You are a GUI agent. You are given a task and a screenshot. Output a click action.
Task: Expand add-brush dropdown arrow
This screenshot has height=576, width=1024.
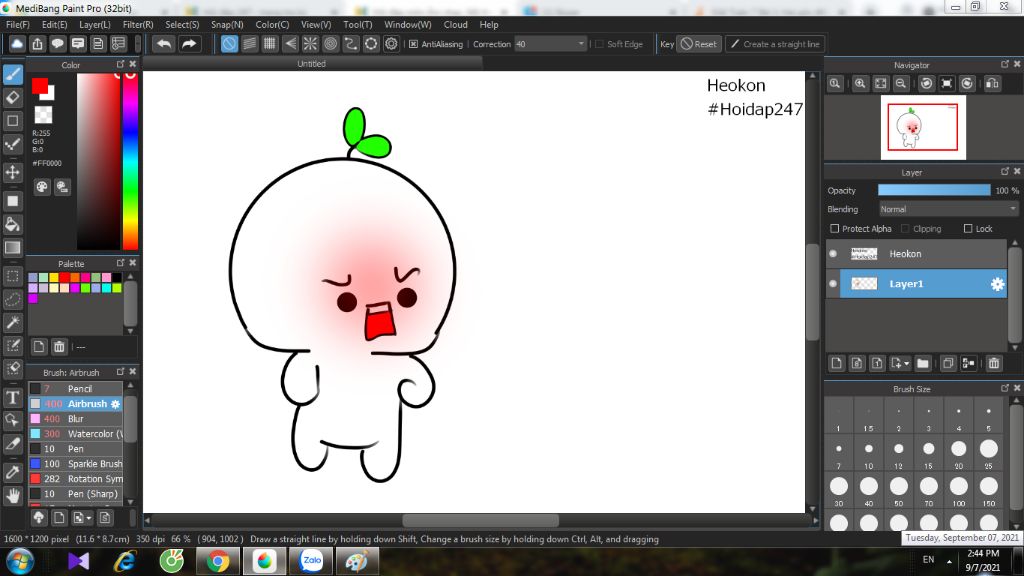88,519
